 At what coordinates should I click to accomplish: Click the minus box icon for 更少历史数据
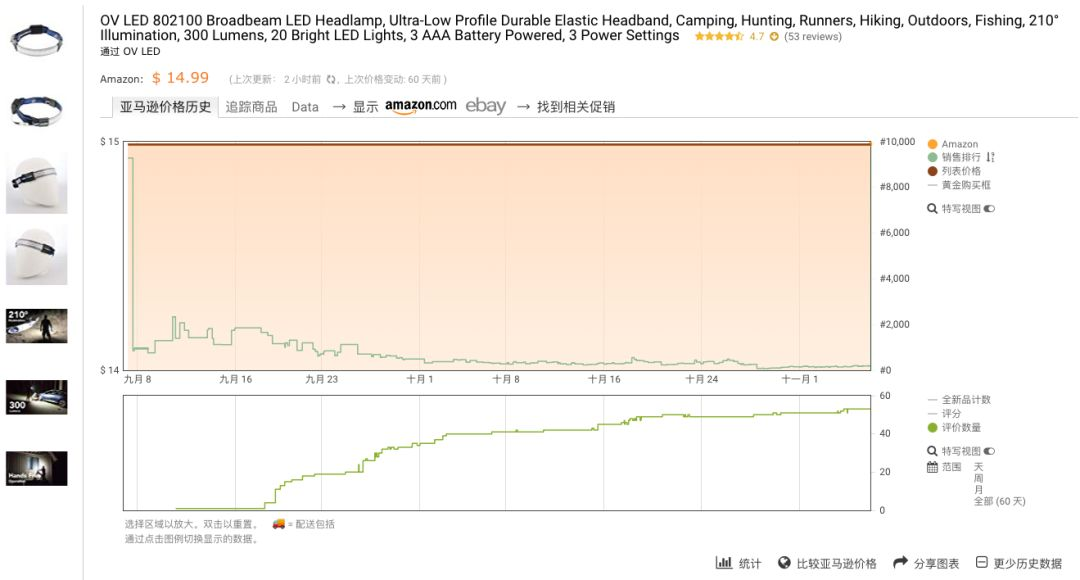point(982,563)
